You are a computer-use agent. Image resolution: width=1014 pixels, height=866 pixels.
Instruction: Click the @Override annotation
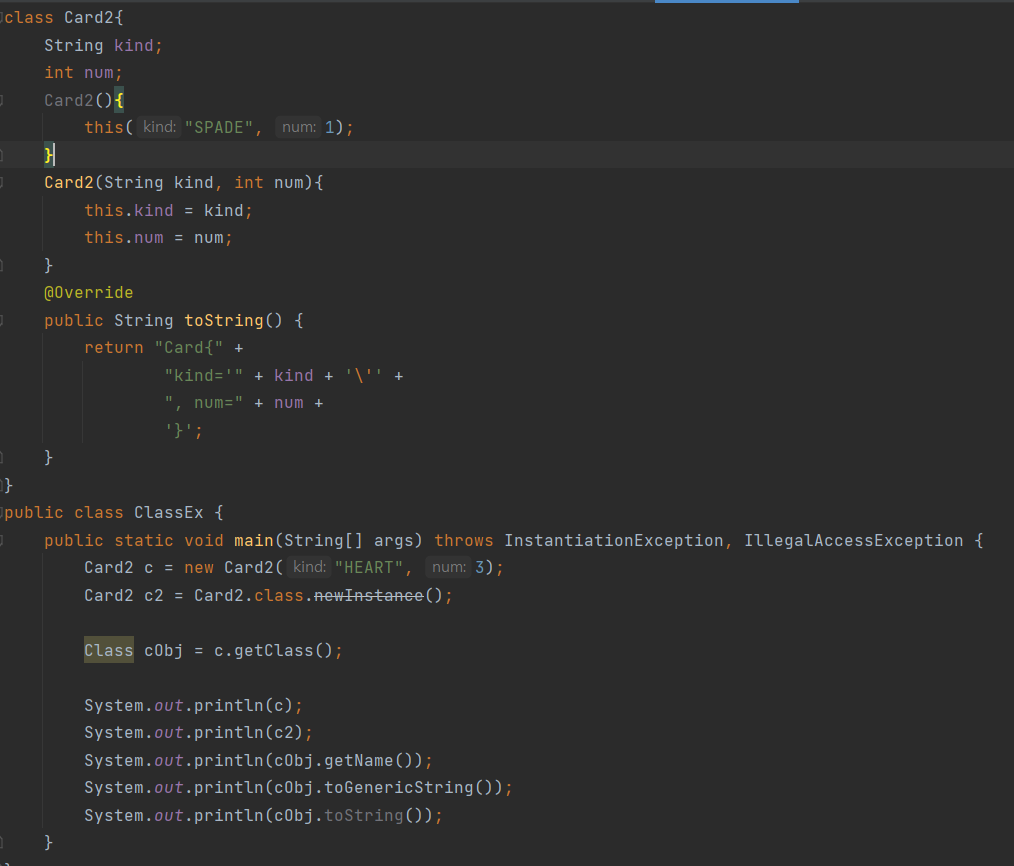coord(89,292)
